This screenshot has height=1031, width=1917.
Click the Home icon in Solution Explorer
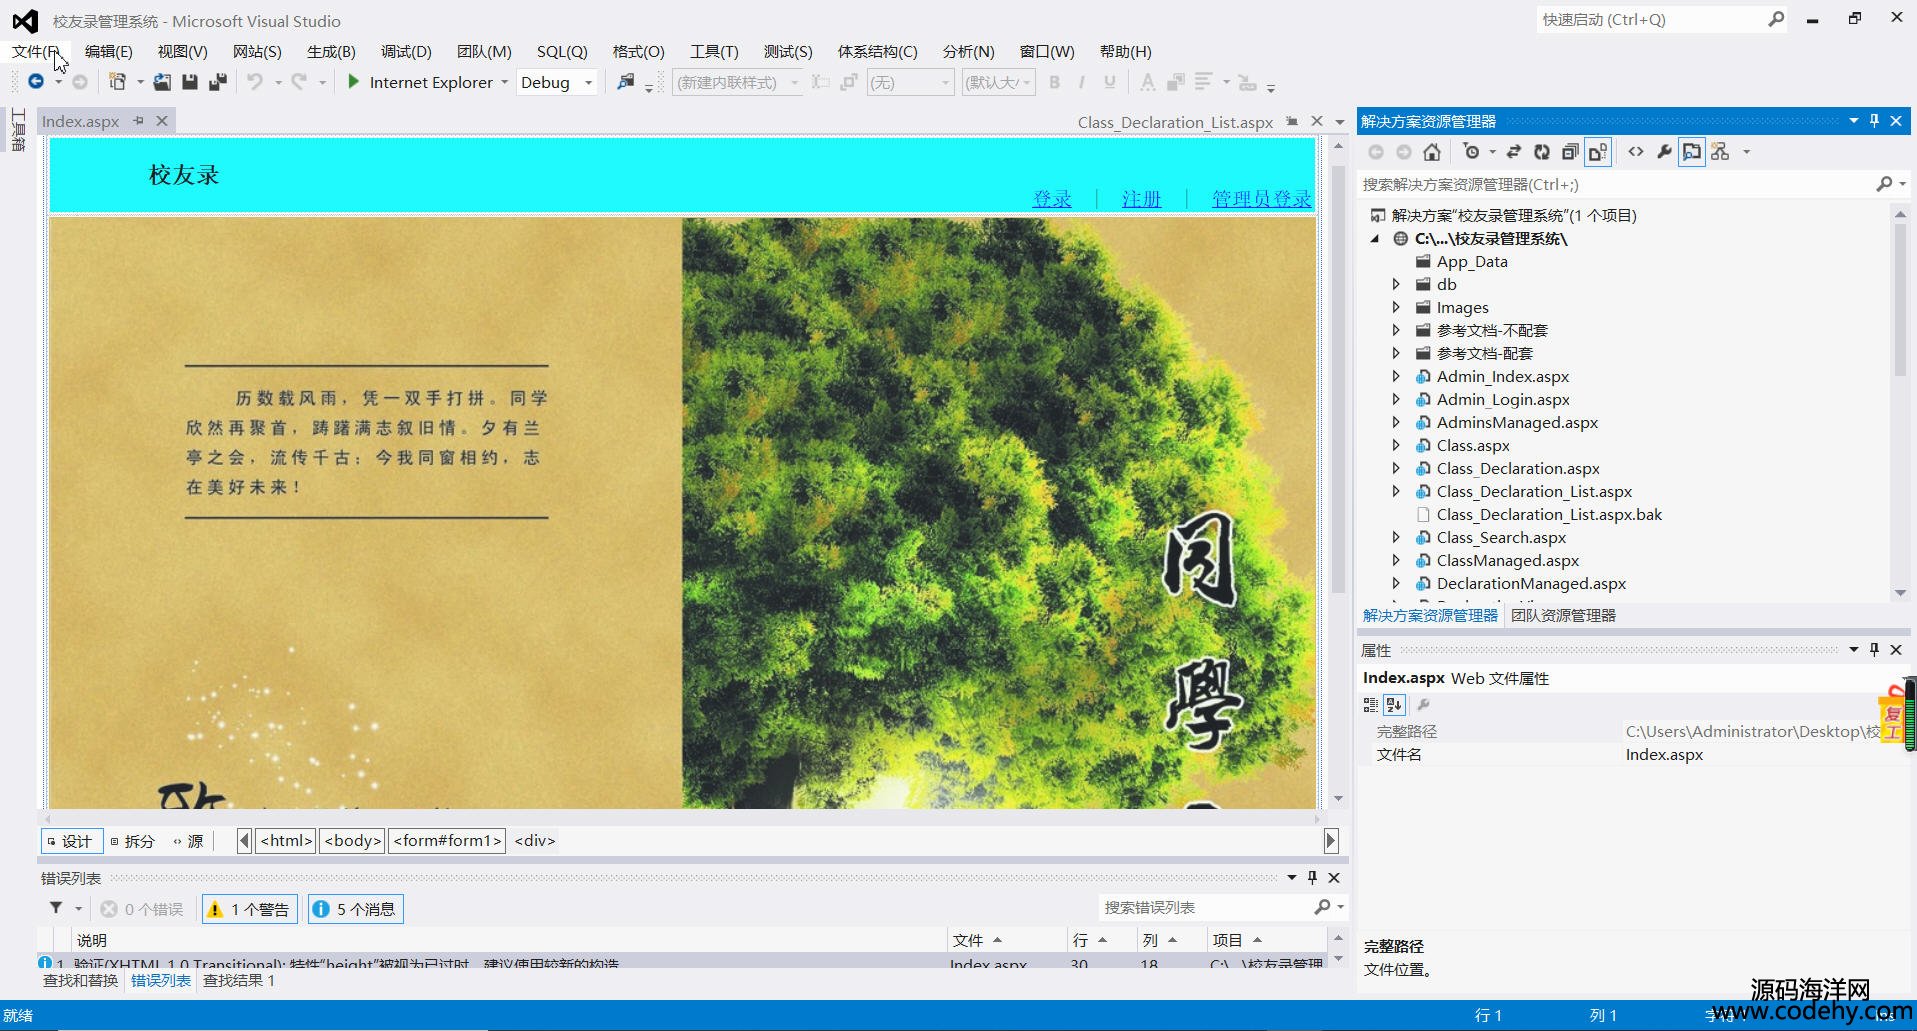tap(1432, 152)
